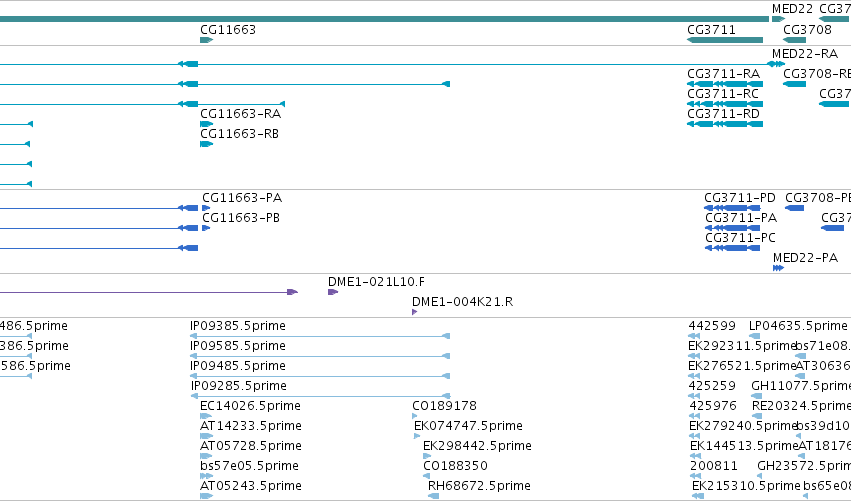Viewport: 851px width, 501px height.
Task: Select the 425259 EST label
Action: [x=712, y=386]
